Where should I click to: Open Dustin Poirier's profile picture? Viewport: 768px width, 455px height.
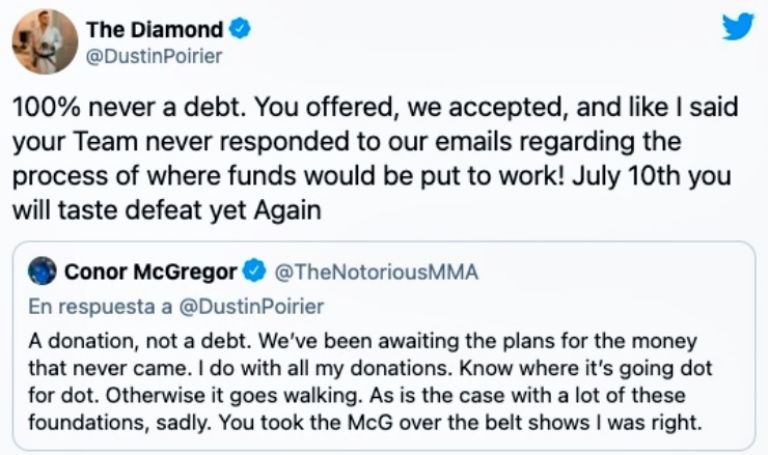point(44,41)
